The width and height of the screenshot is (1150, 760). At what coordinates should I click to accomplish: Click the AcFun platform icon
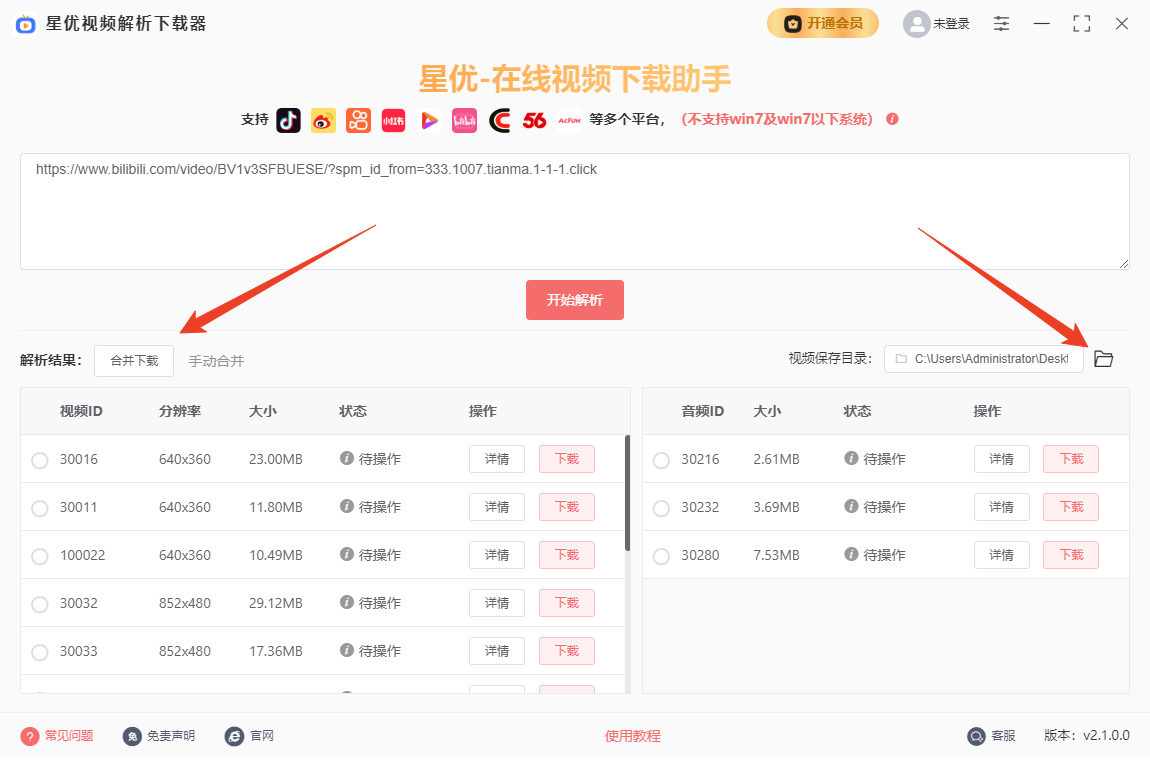(x=569, y=120)
